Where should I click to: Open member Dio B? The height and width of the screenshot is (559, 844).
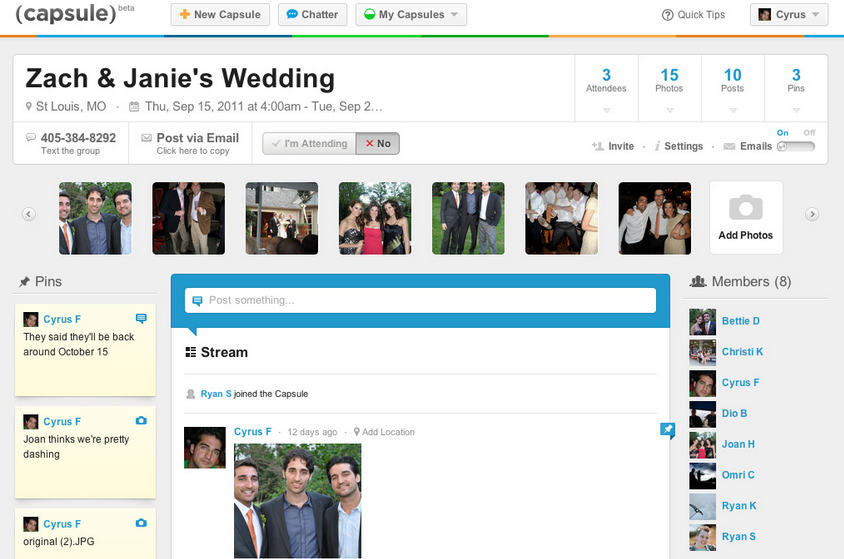point(734,413)
